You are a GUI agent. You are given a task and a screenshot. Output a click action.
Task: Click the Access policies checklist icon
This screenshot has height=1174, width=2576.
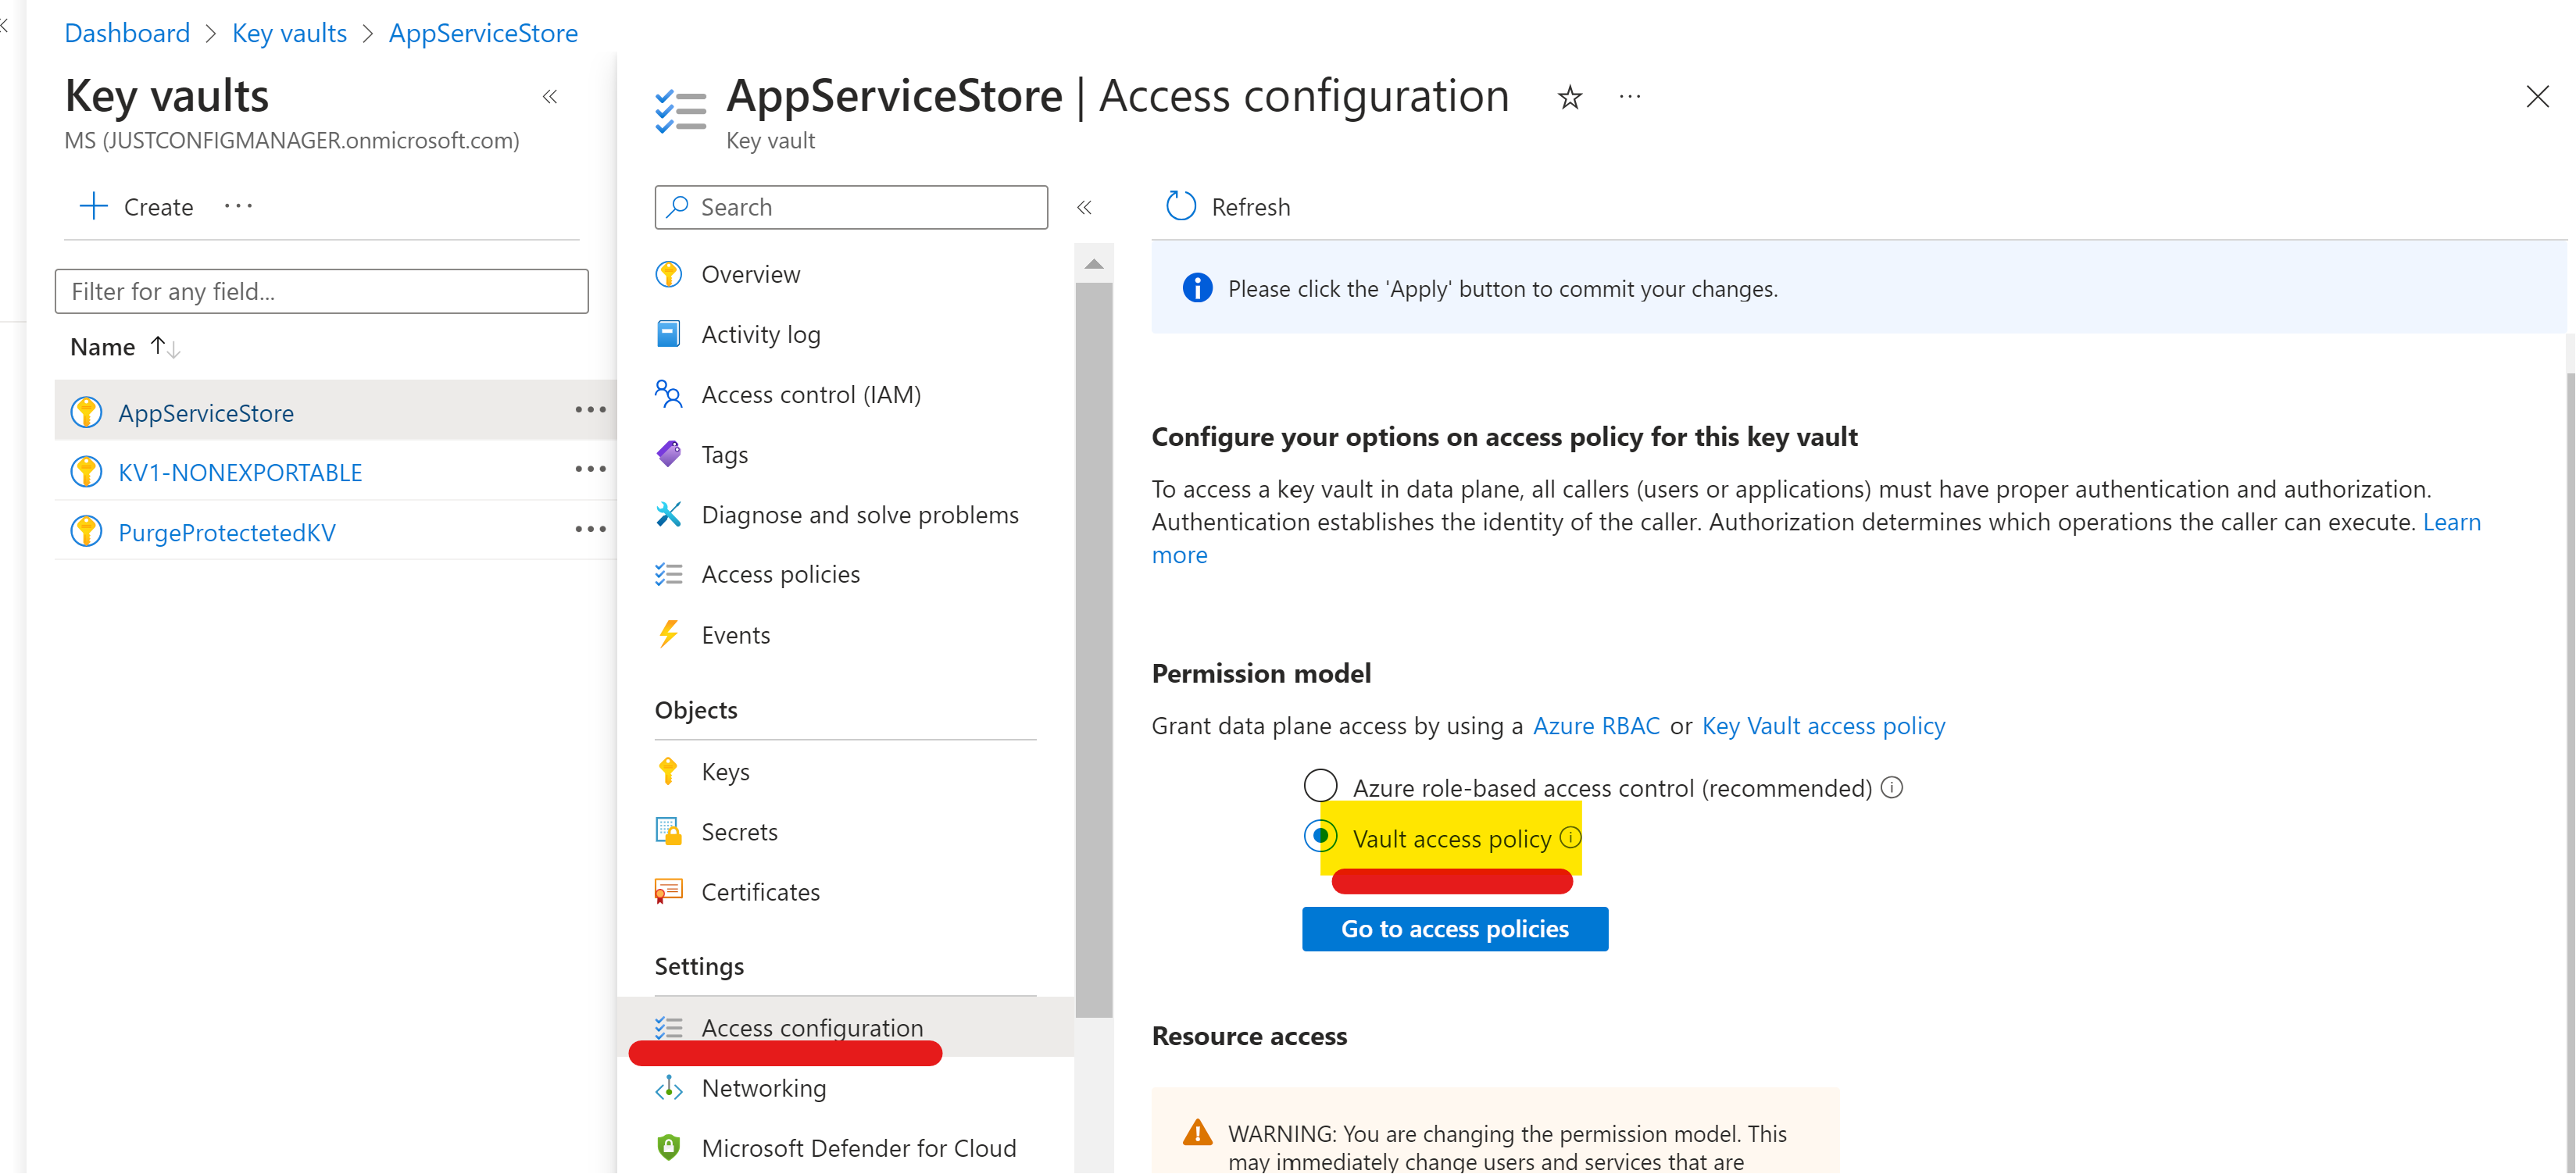coord(669,574)
